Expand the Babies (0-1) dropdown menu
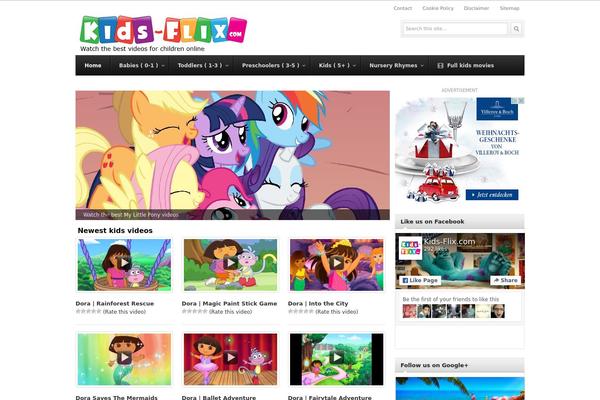 pyautogui.click(x=142, y=65)
